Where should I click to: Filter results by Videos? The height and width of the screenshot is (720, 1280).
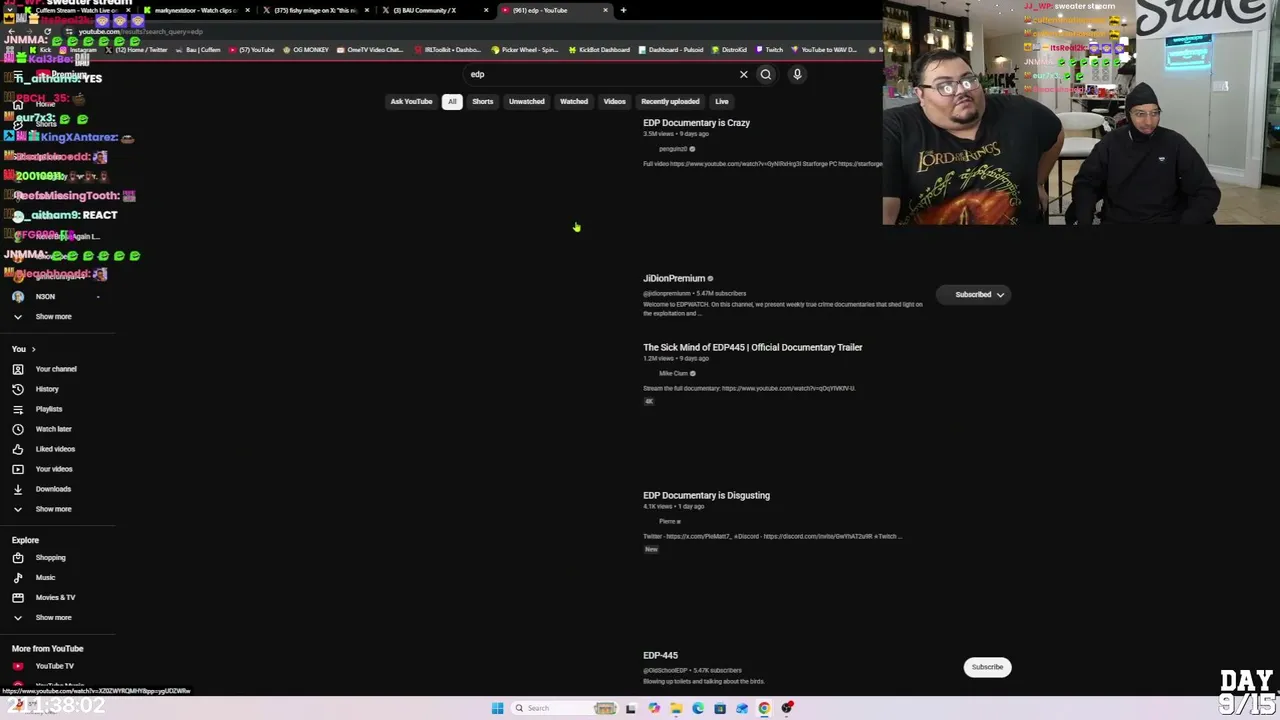pos(615,101)
